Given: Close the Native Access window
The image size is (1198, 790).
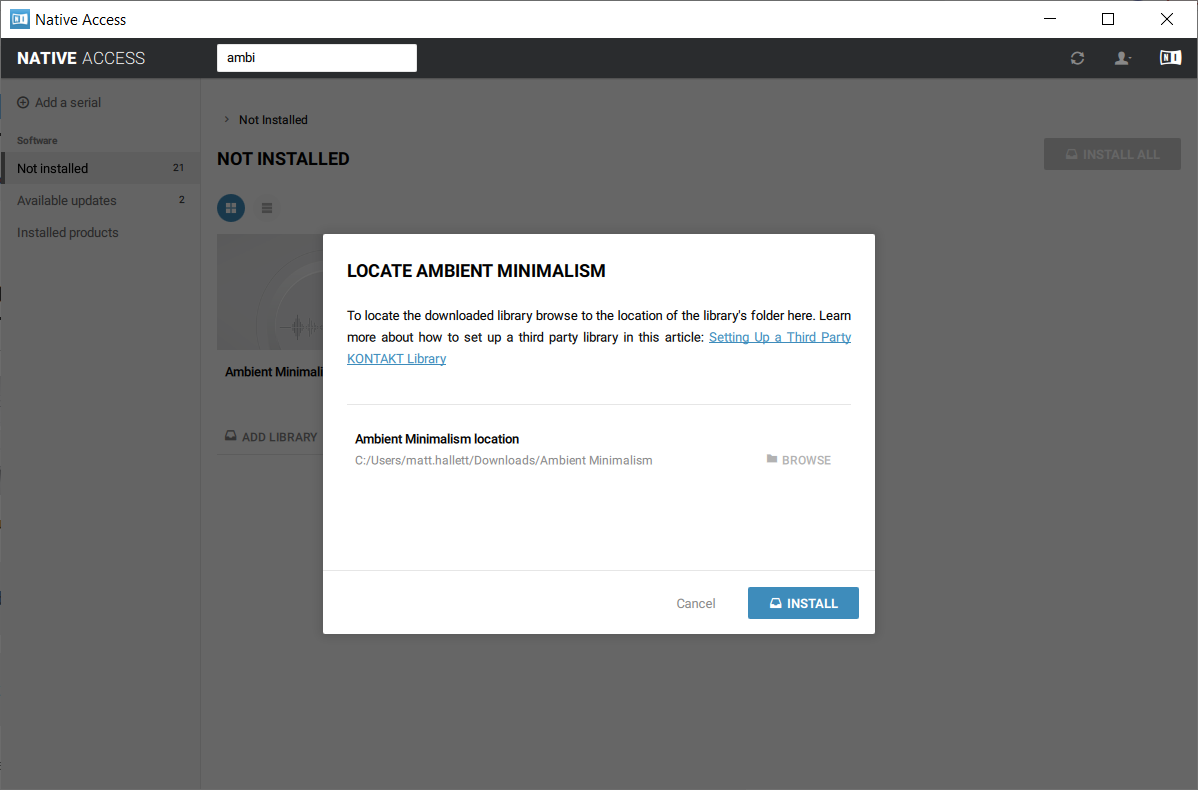Looking at the screenshot, I should (1166, 19).
